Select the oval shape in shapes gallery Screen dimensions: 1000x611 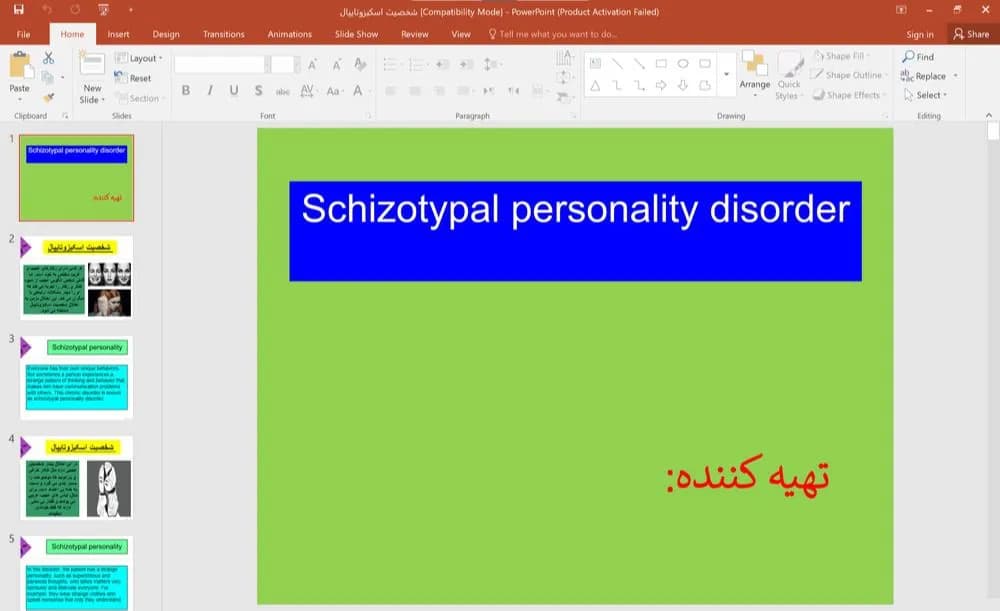[683, 63]
